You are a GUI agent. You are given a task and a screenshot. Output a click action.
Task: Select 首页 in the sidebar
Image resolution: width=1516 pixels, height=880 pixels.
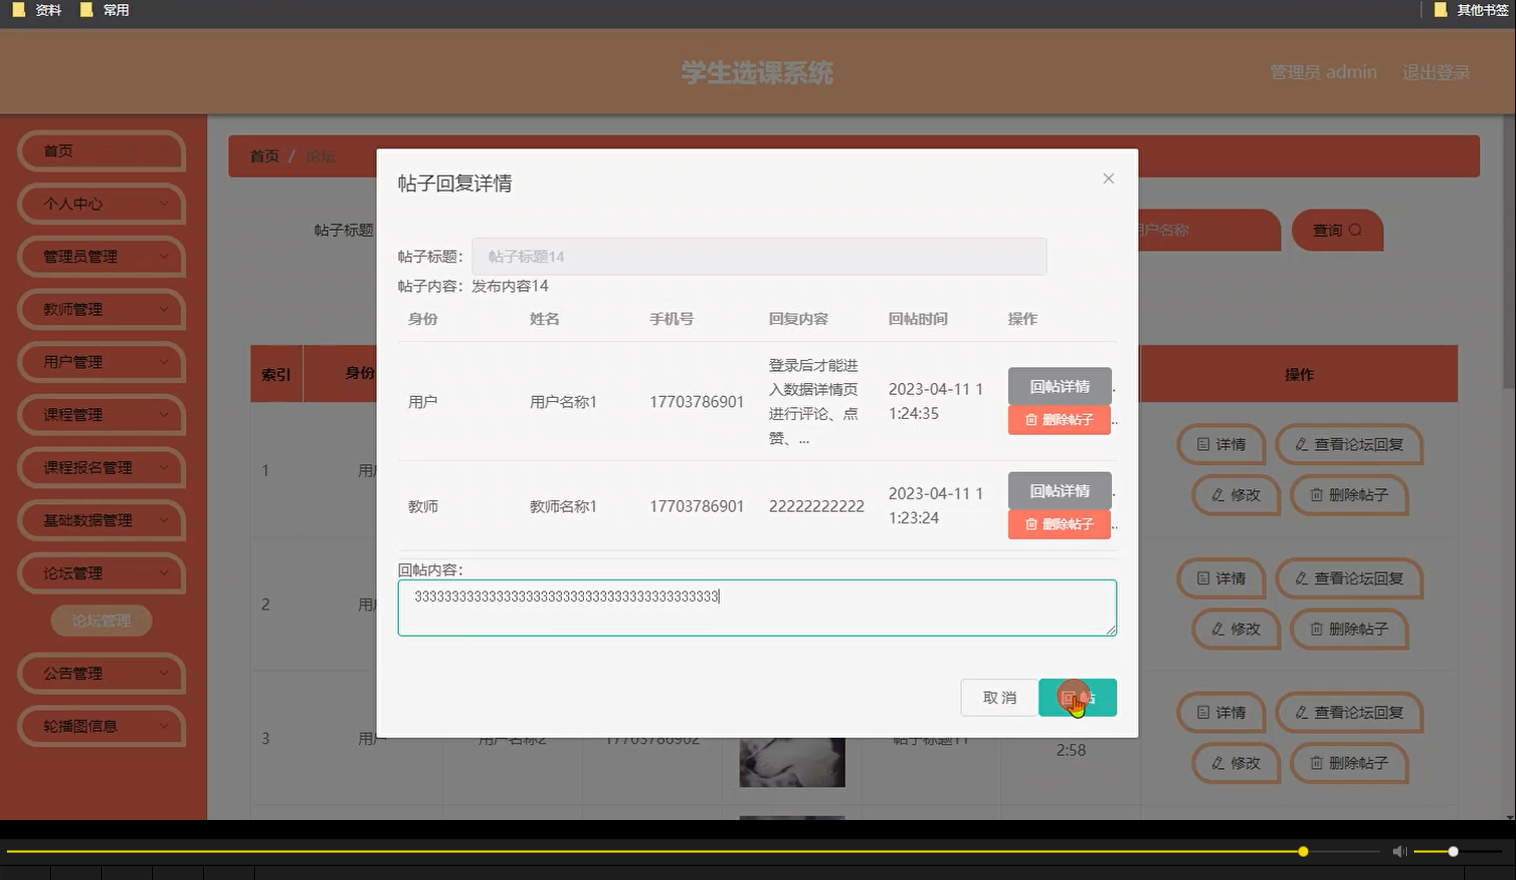(x=100, y=151)
